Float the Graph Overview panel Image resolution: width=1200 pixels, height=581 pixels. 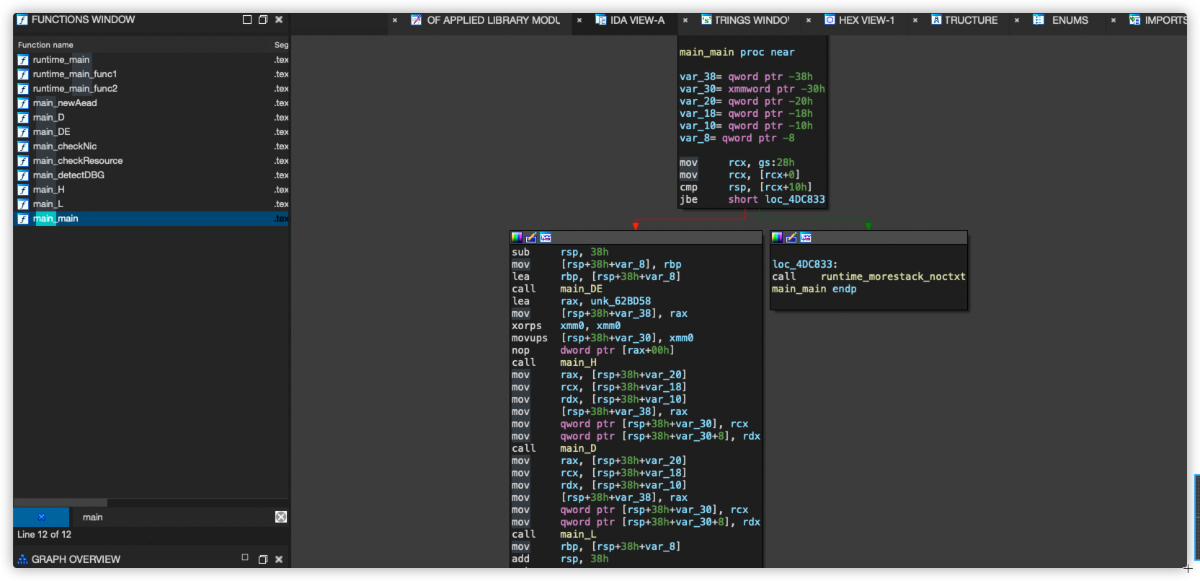263,560
